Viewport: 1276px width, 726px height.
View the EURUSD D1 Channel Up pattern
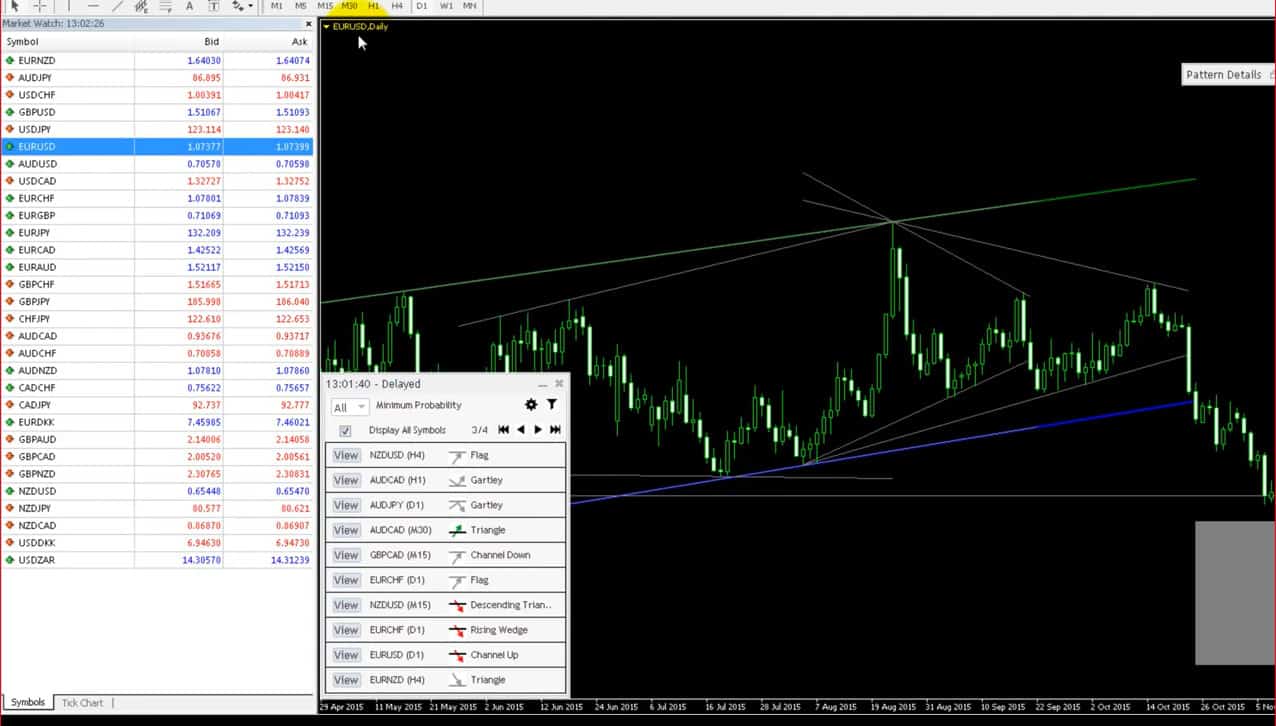(x=345, y=655)
